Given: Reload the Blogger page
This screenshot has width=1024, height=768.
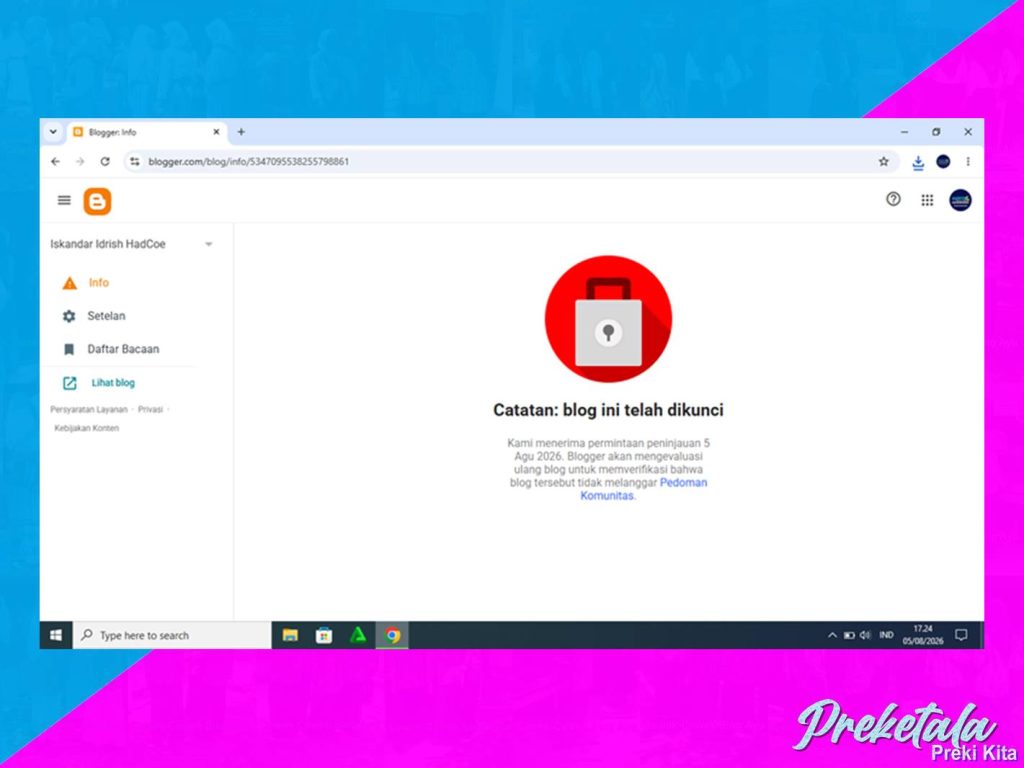Looking at the screenshot, I should point(104,161).
